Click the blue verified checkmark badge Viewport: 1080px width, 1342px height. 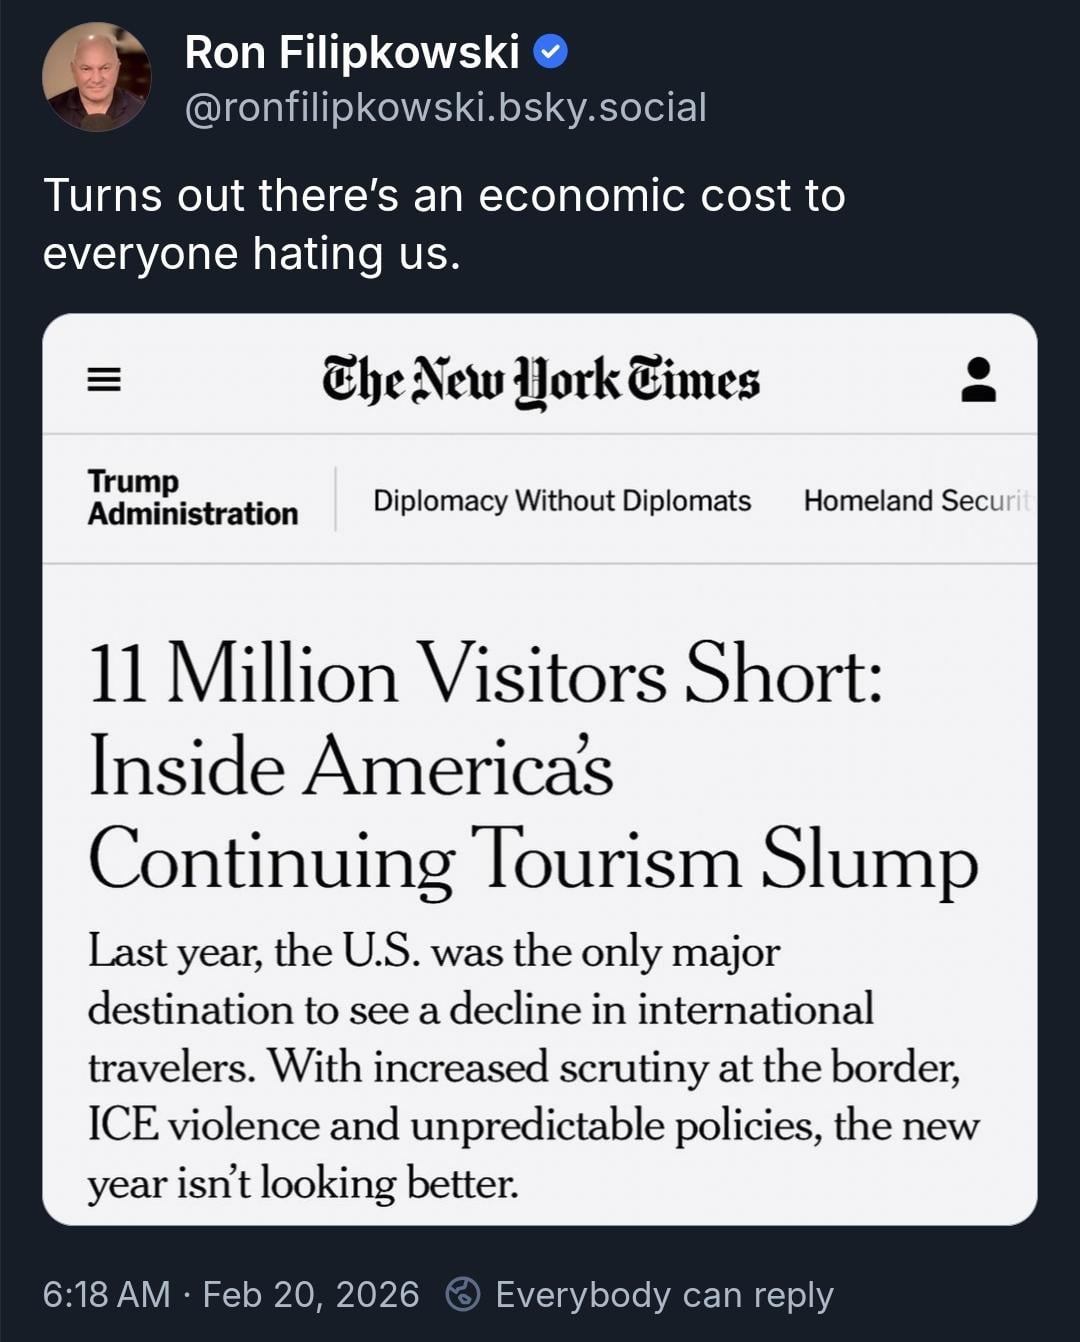[550, 52]
